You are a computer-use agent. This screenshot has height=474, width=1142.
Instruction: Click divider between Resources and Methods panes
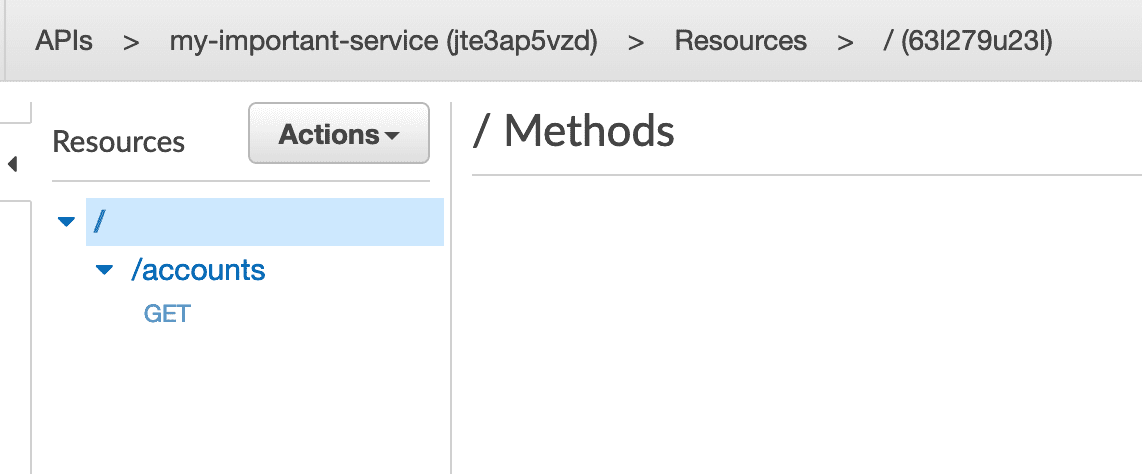452,288
